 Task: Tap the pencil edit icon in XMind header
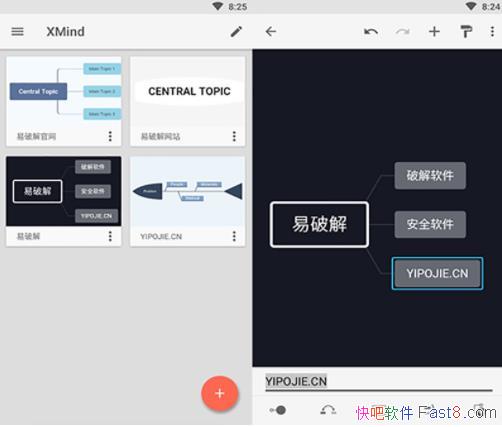[x=236, y=32]
